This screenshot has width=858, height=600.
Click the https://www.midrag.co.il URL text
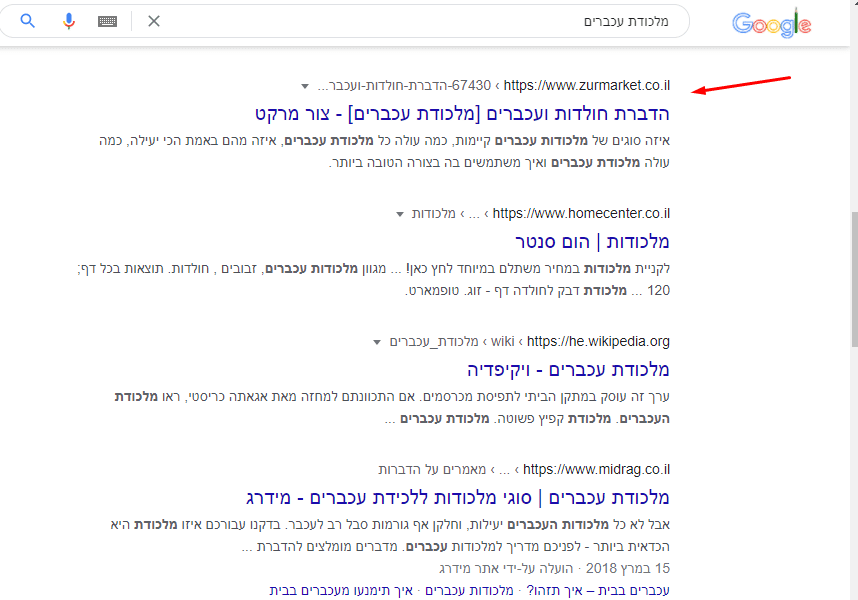(596, 469)
